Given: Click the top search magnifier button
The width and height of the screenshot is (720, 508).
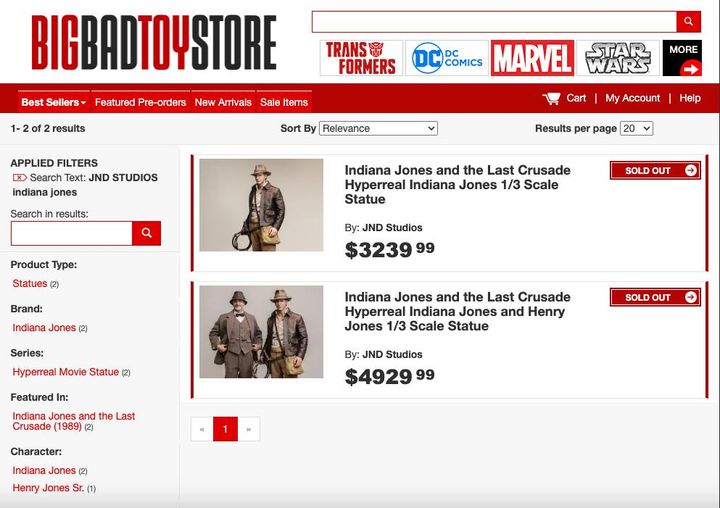Looking at the screenshot, I should [x=688, y=21].
